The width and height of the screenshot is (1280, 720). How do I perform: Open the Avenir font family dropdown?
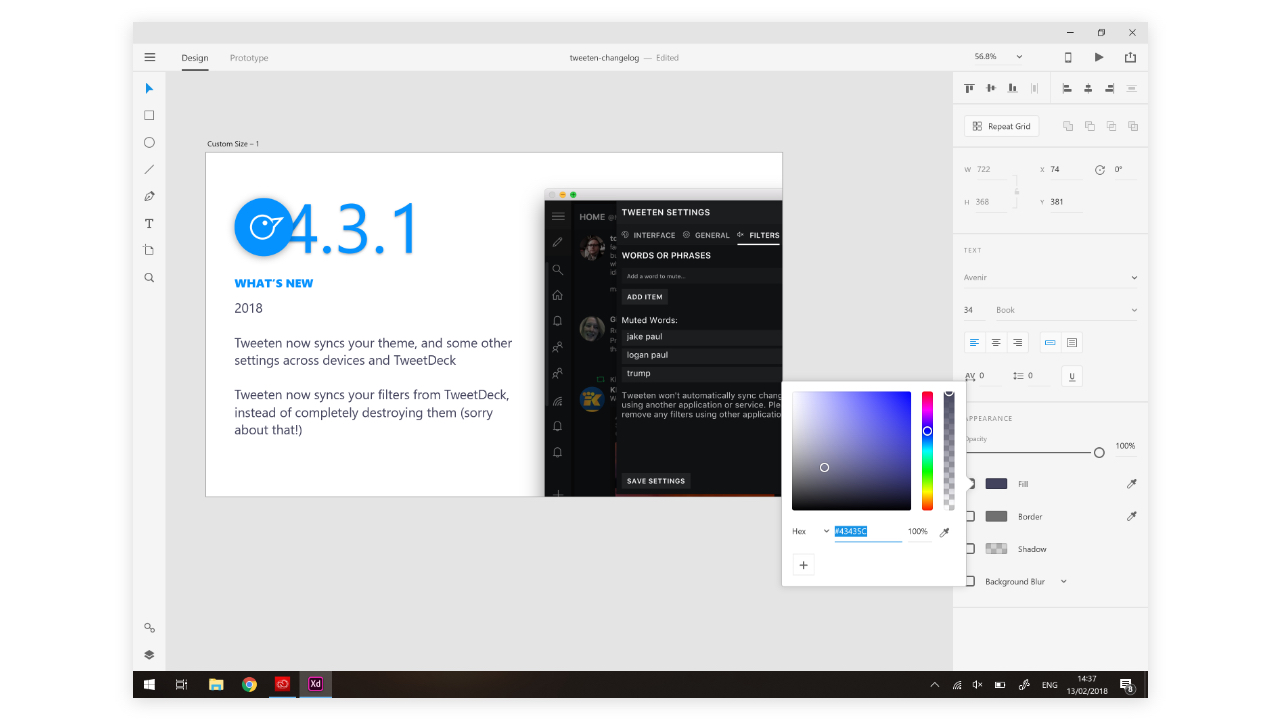1050,277
